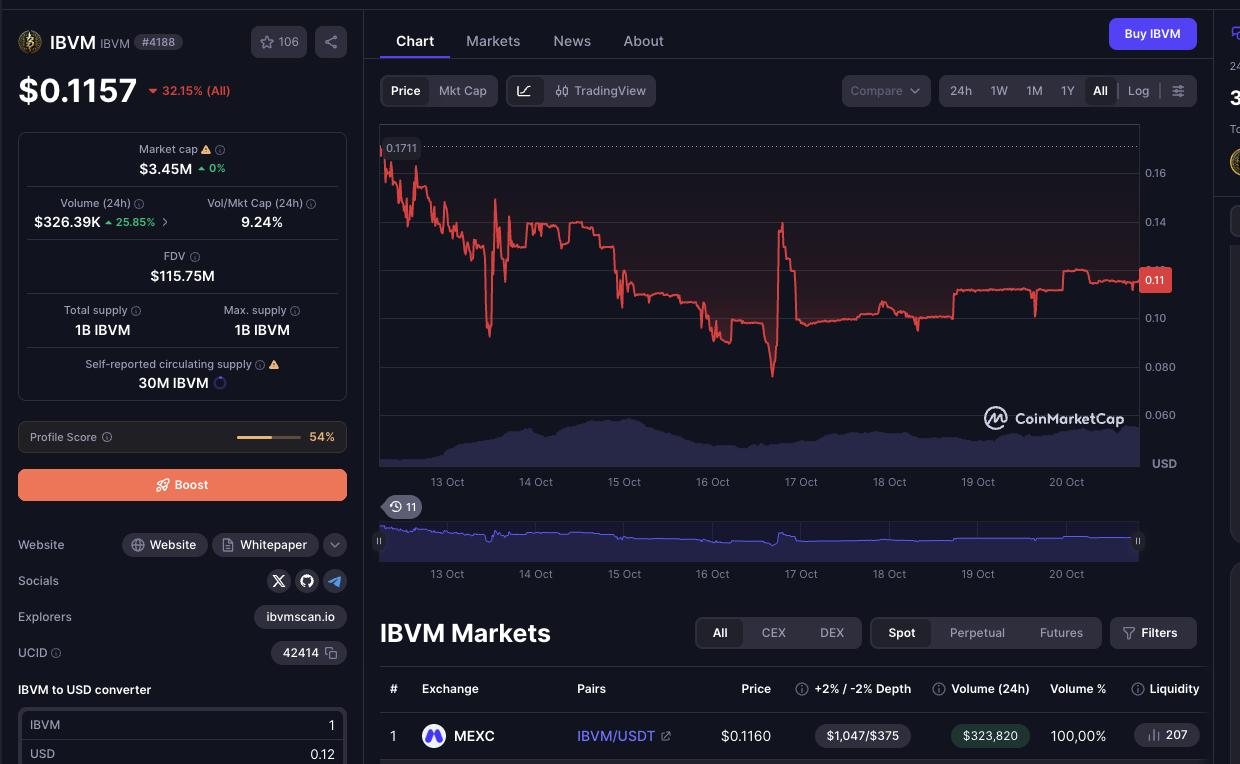Toggle Log scale on the chart
Image resolution: width=1240 pixels, height=764 pixels.
pyautogui.click(x=1139, y=91)
